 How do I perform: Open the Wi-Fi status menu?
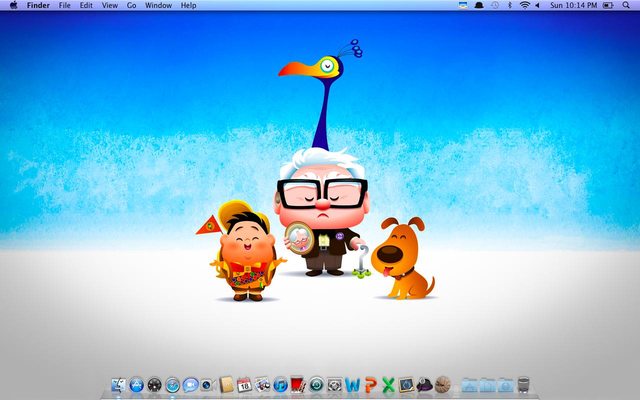[524, 5]
